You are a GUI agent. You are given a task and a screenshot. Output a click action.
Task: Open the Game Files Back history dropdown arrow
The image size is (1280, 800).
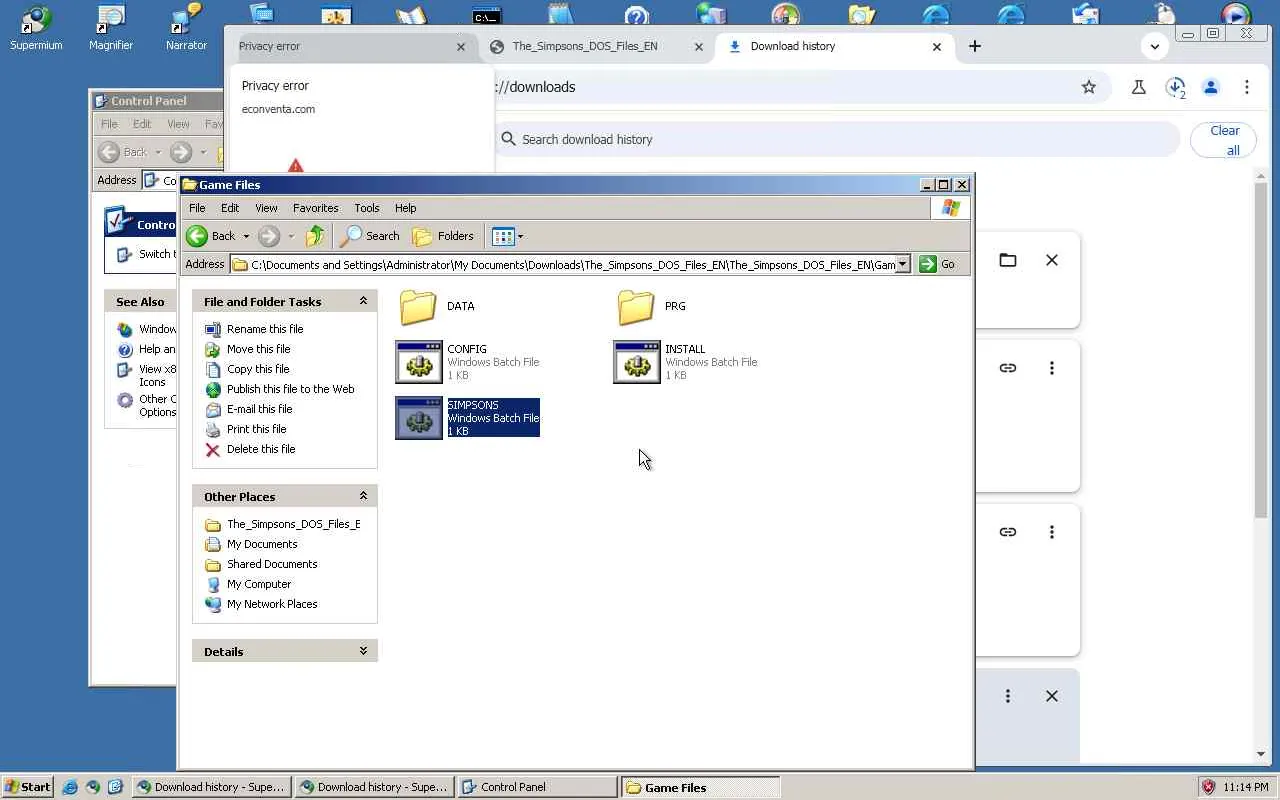[x=246, y=237]
